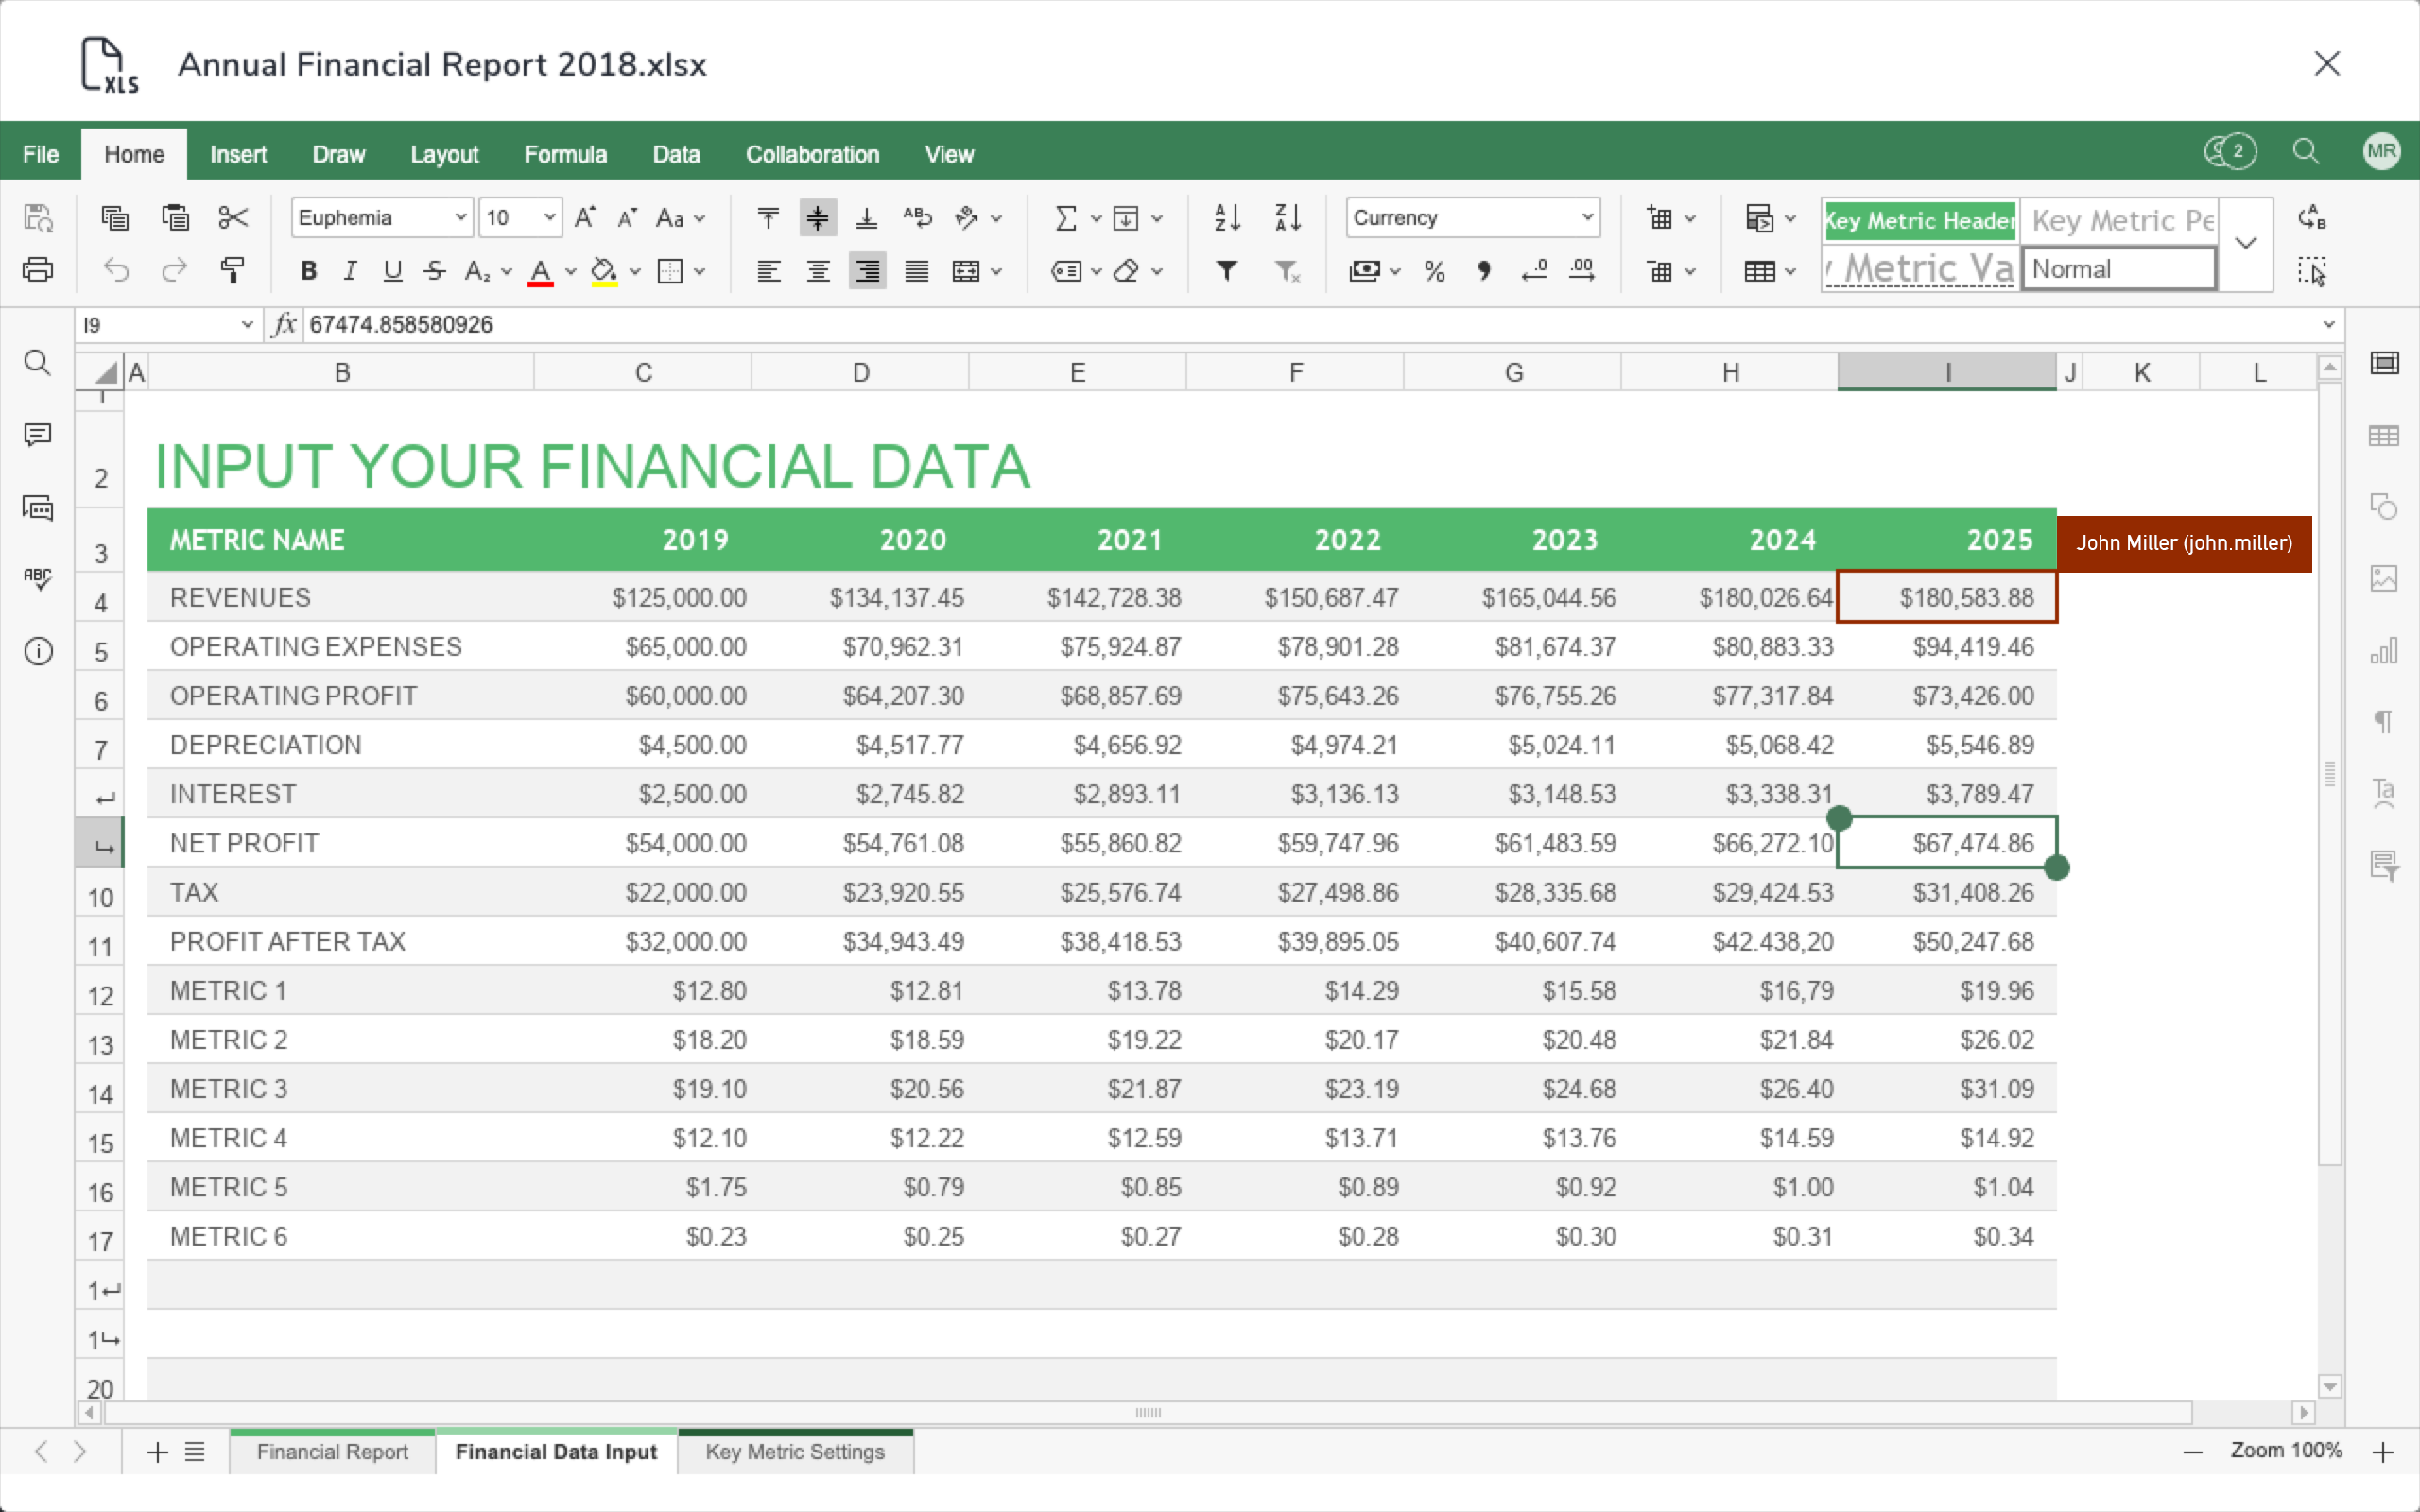The width and height of the screenshot is (2420, 1512).
Task: Increase the zoom level
Action: click(2383, 1452)
